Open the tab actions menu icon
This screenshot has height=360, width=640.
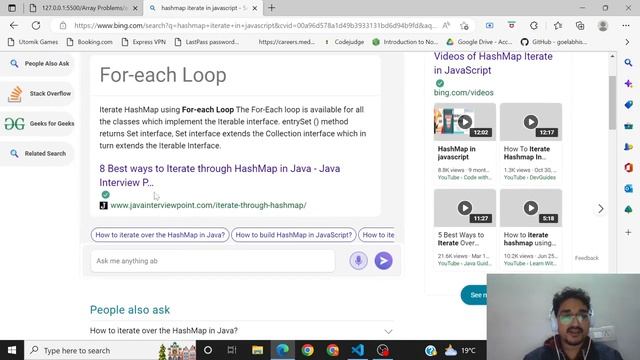coord(12,8)
